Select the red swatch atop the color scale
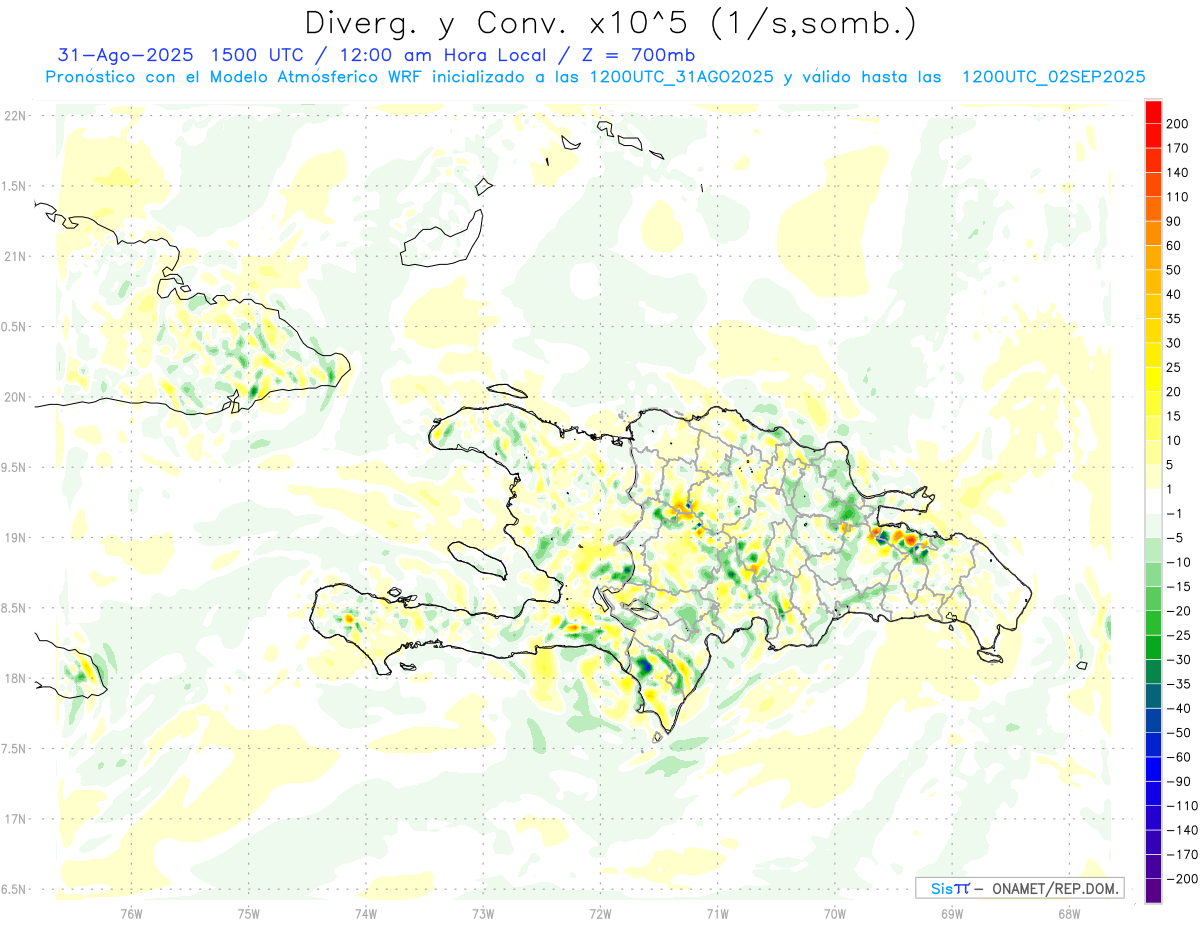 pos(1153,112)
